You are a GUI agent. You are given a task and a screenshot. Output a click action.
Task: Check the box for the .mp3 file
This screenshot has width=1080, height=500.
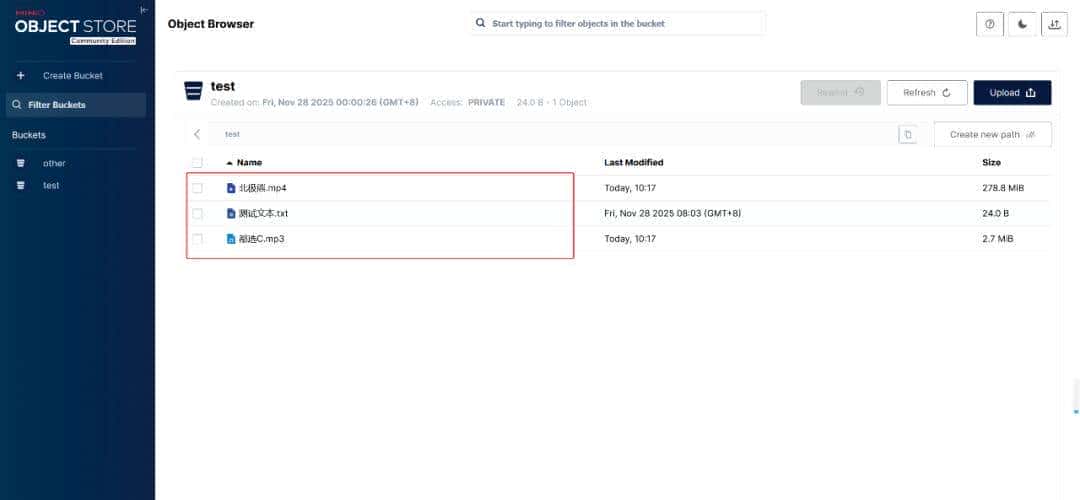click(x=198, y=239)
